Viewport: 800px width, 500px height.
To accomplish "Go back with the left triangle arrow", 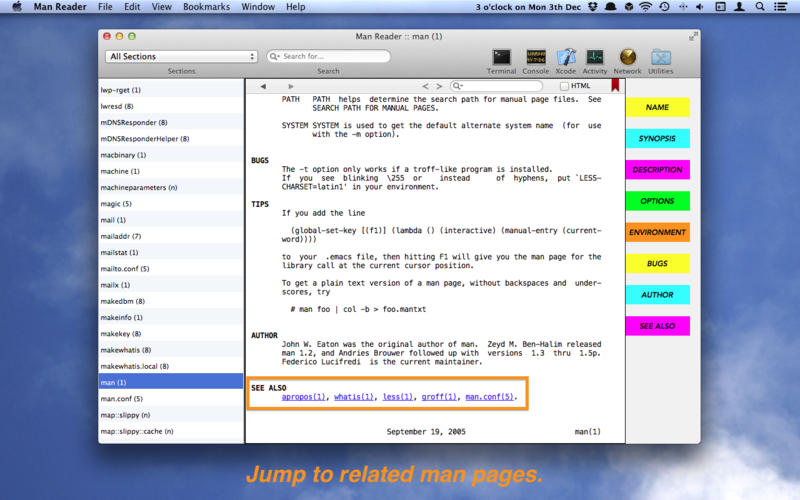I will pyautogui.click(x=262, y=86).
